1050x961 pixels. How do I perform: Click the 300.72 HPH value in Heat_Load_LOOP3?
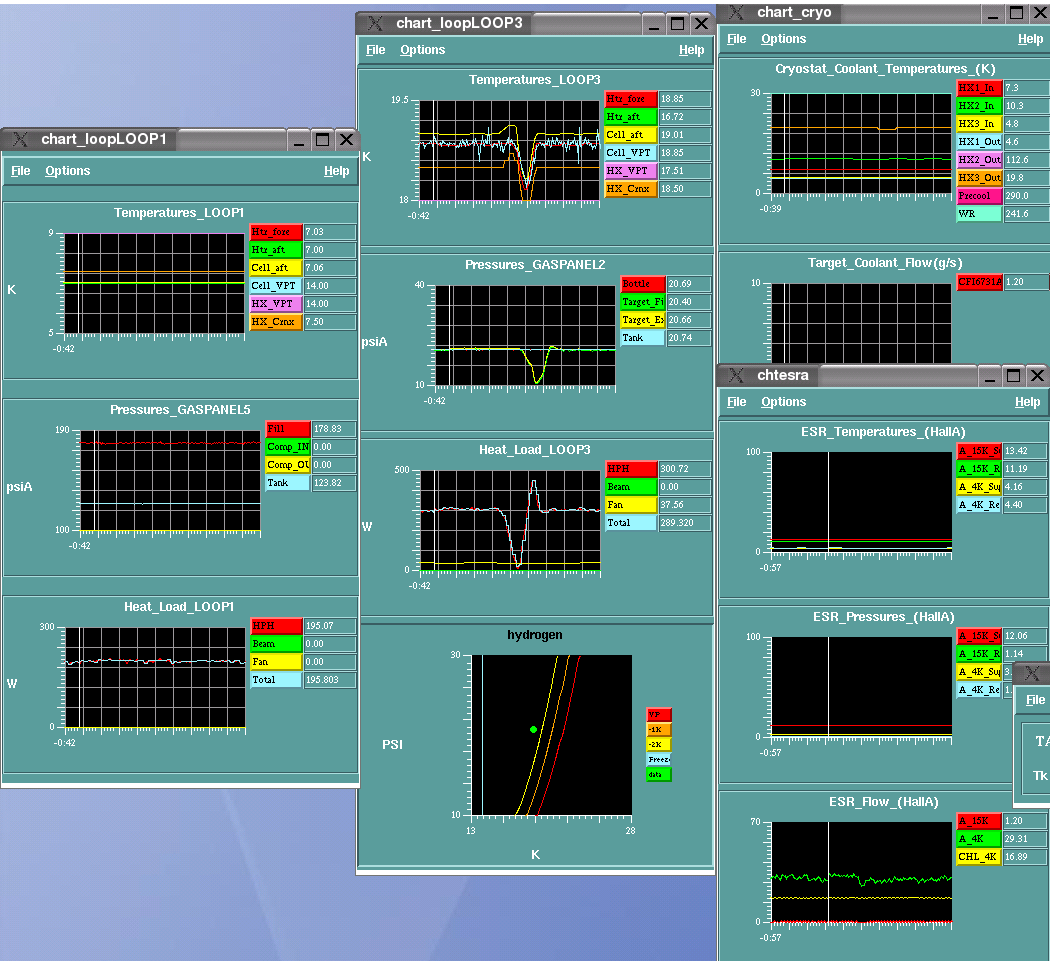[684, 469]
